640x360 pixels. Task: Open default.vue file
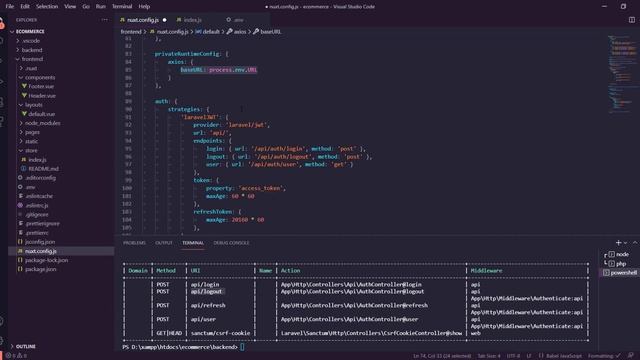(41, 114)
